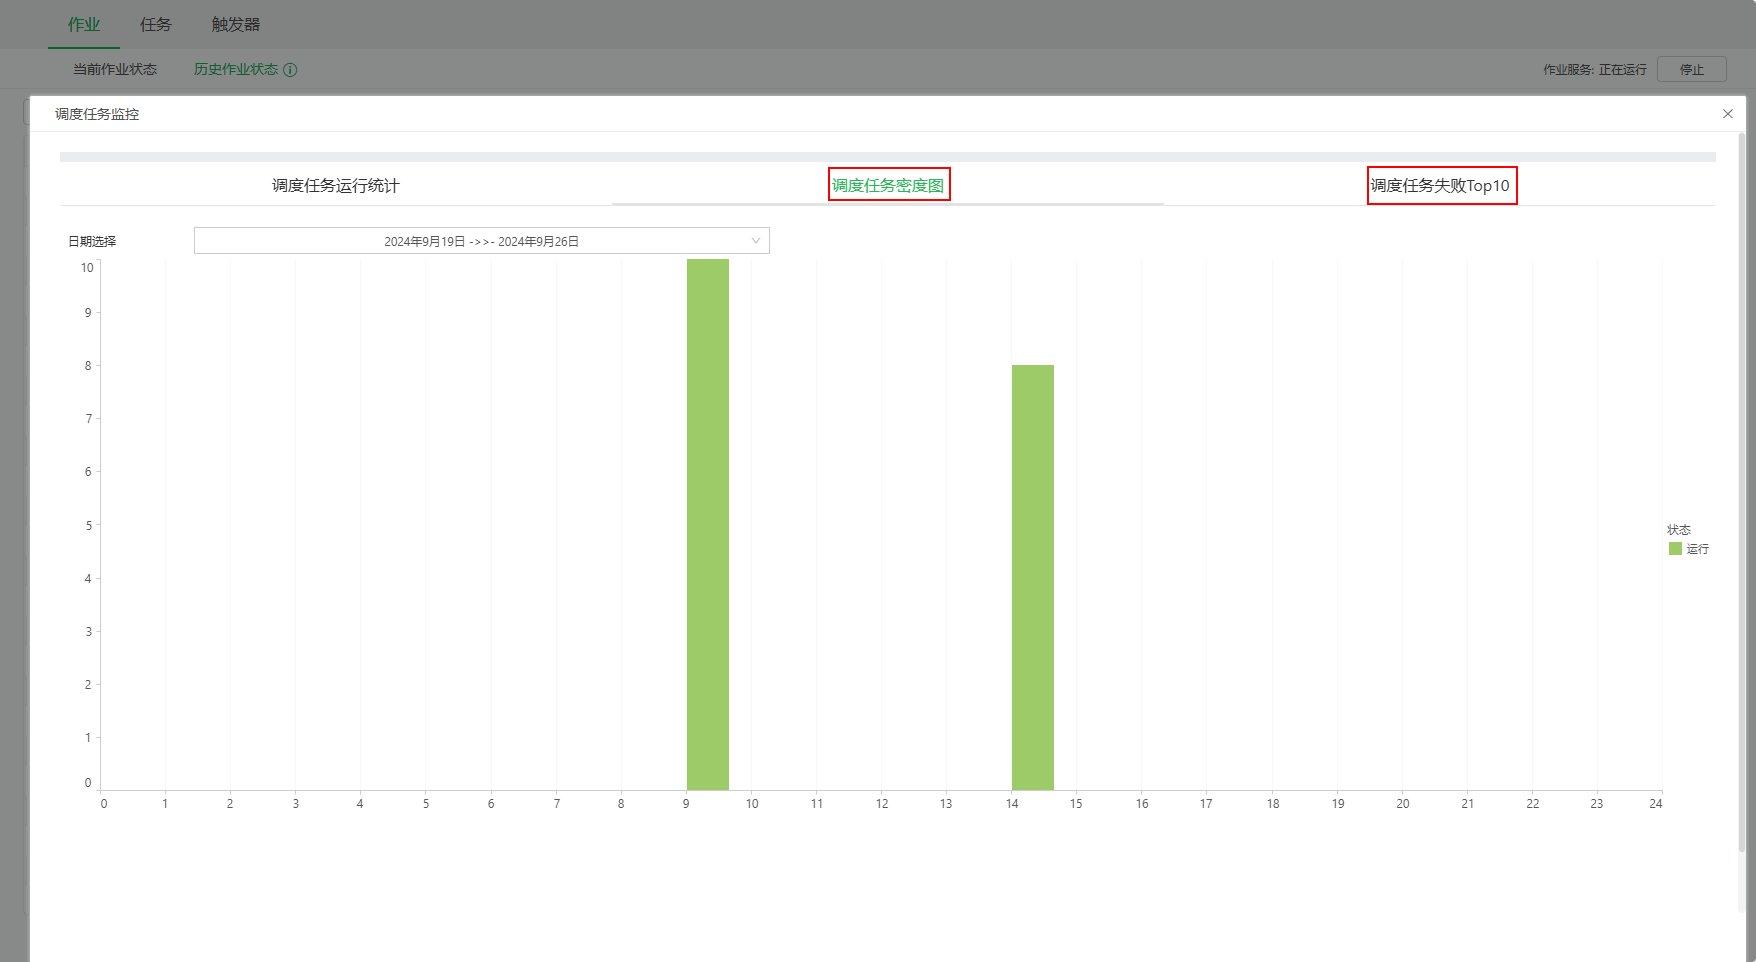Switch to 调度任务运行统计 tab
The image size is (1756, 962).
[x=336, y=186]
